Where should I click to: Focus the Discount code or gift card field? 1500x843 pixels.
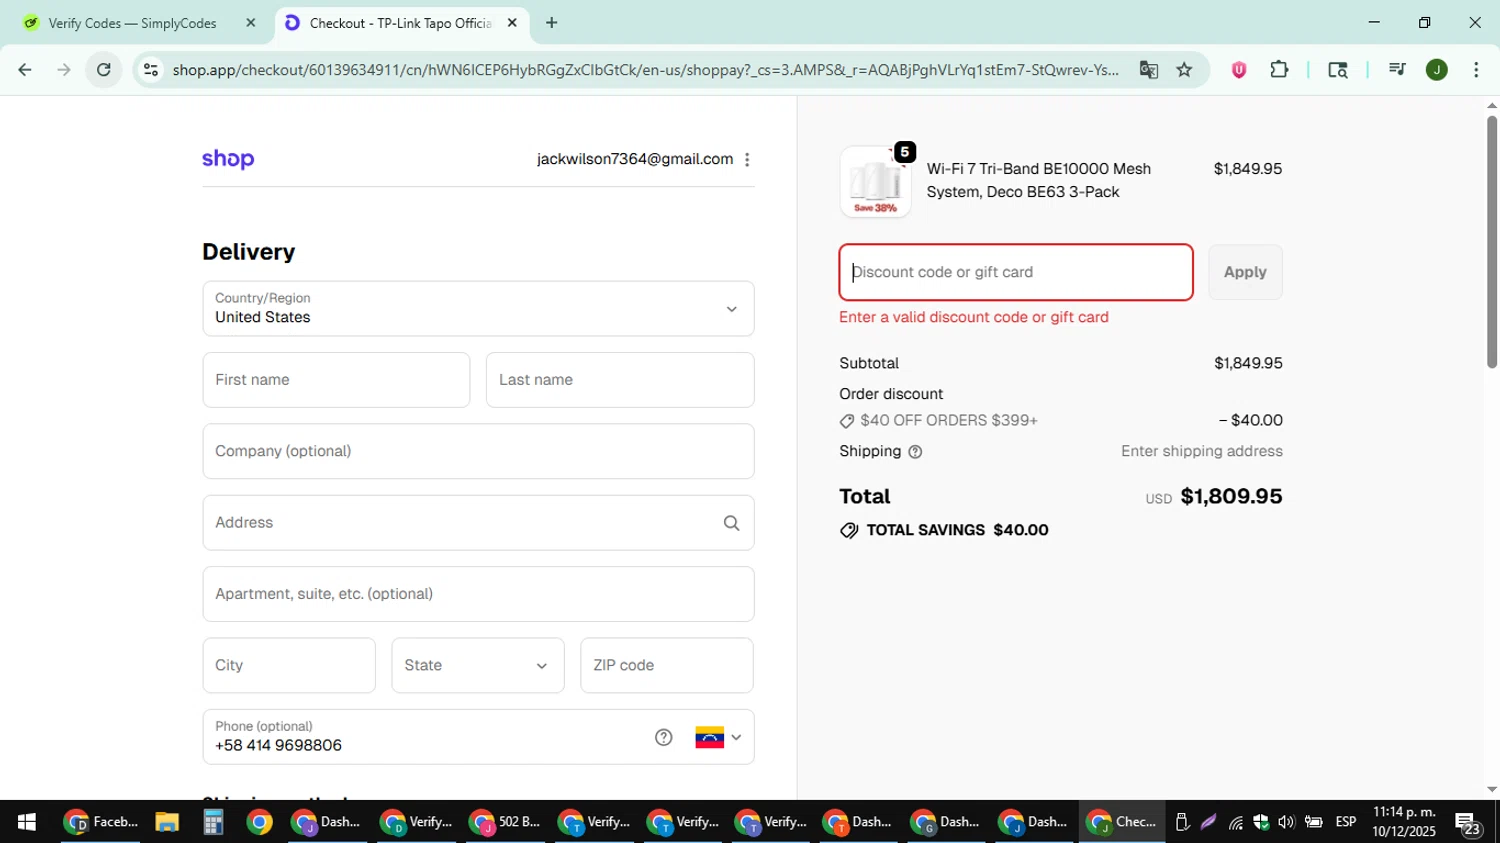[x=1016, y=273]
